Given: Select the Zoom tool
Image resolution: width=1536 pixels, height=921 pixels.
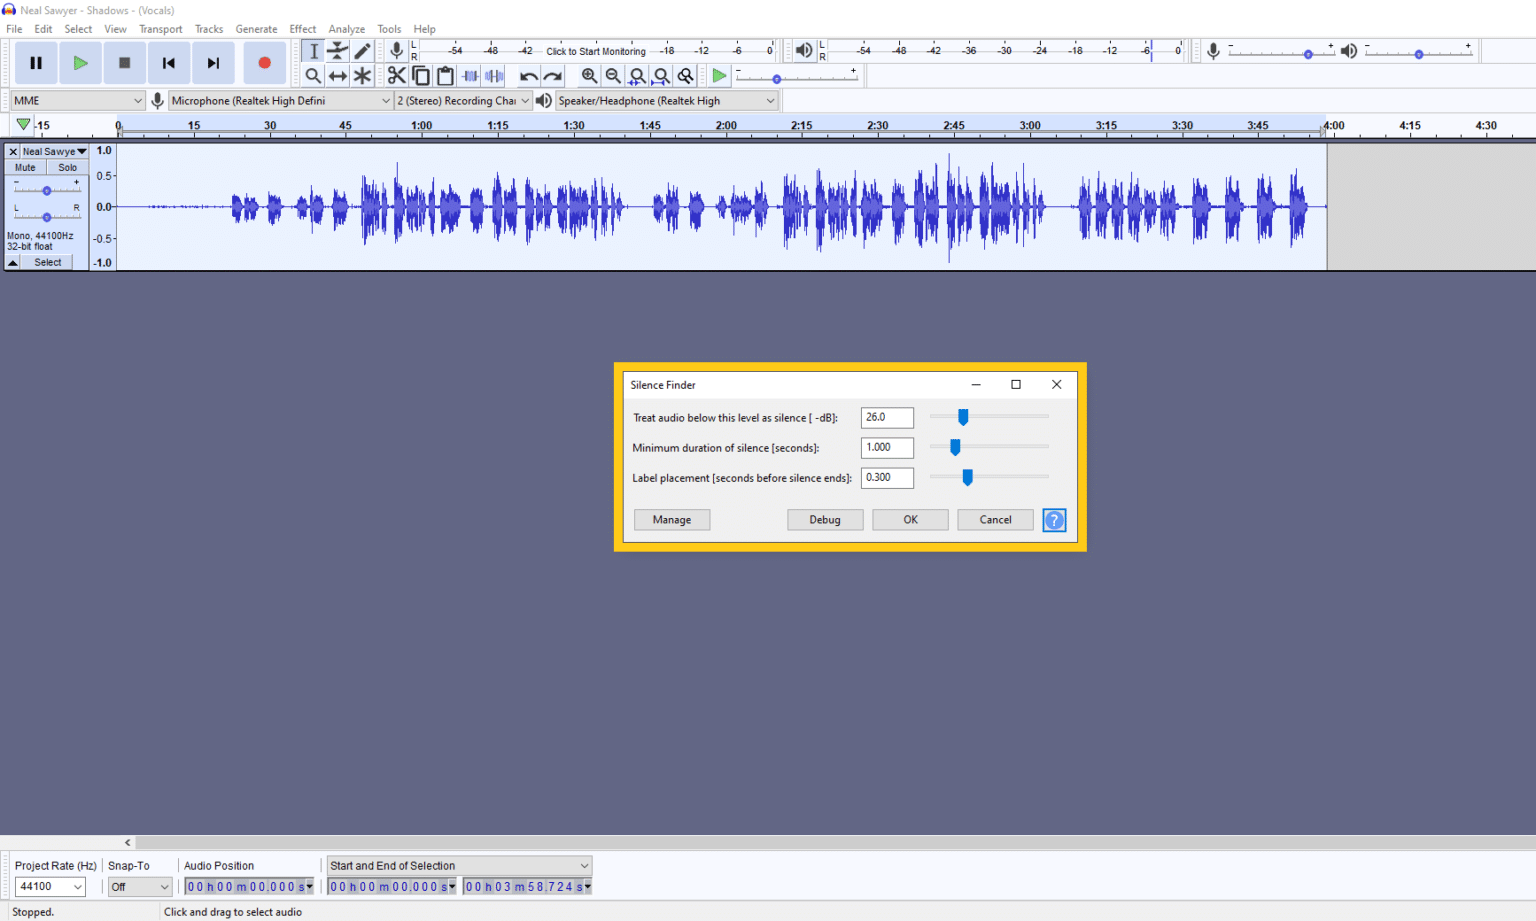Looking at the screenshot, I should (x=313, y=75).
